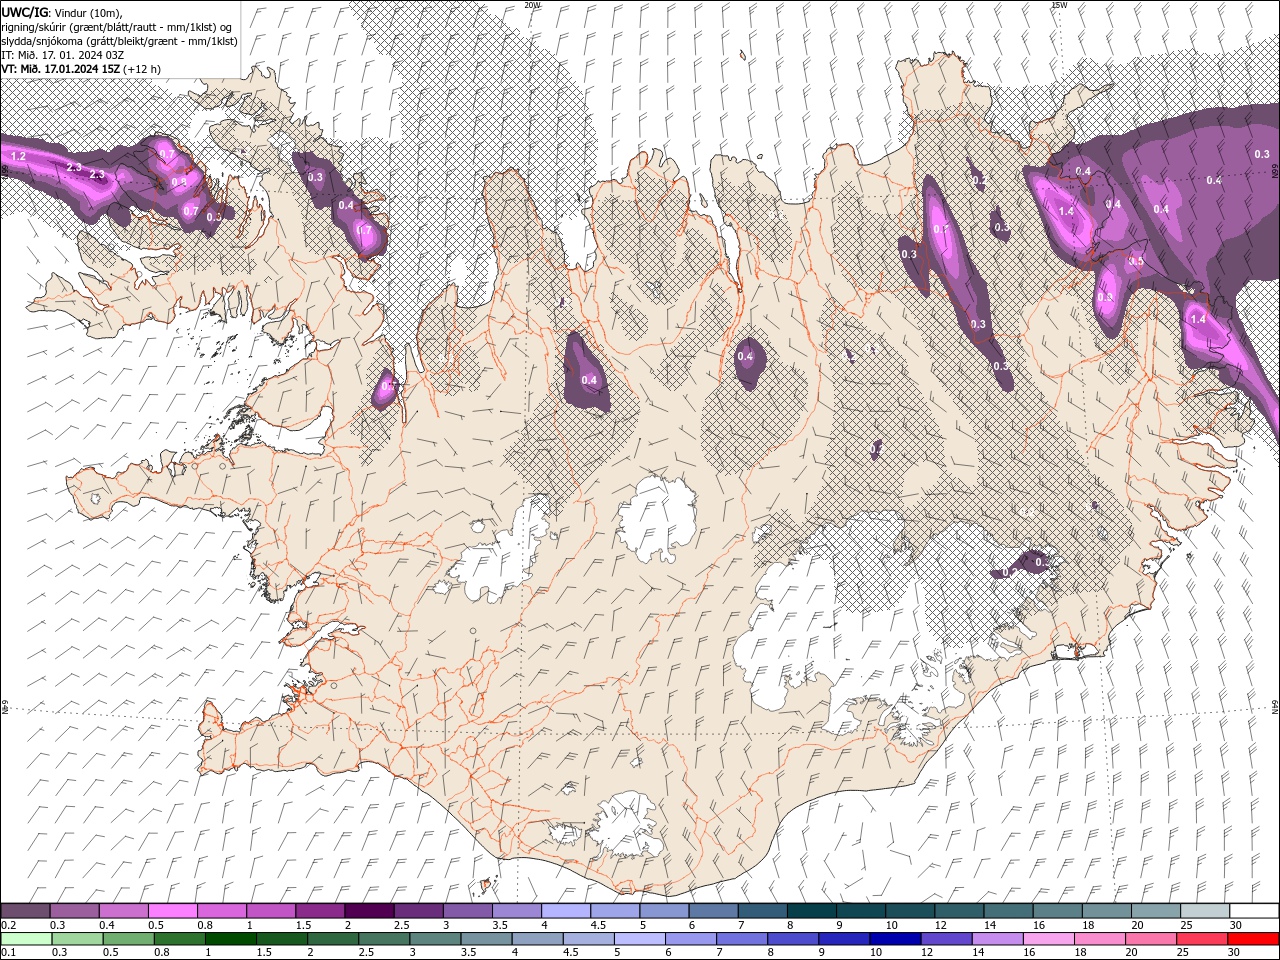
Task: Pick the bright red swatch ending the lower scale
Action: [1253, 939]
